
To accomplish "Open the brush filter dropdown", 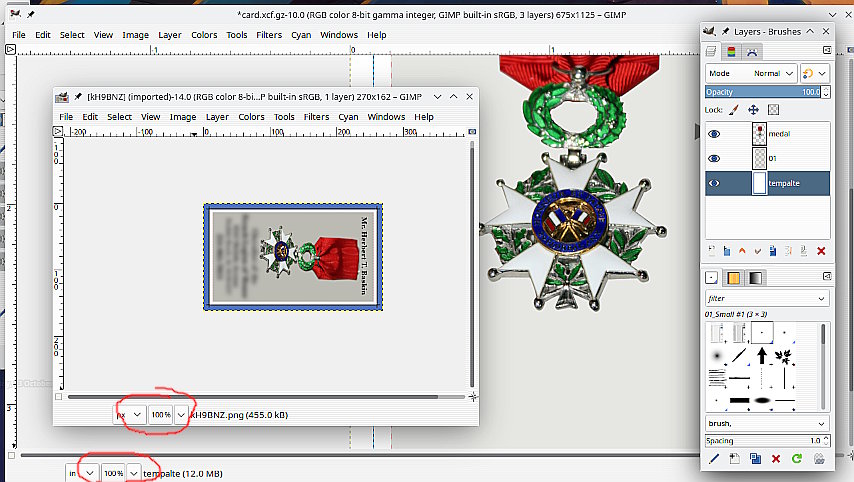I will tap(767, 298).
